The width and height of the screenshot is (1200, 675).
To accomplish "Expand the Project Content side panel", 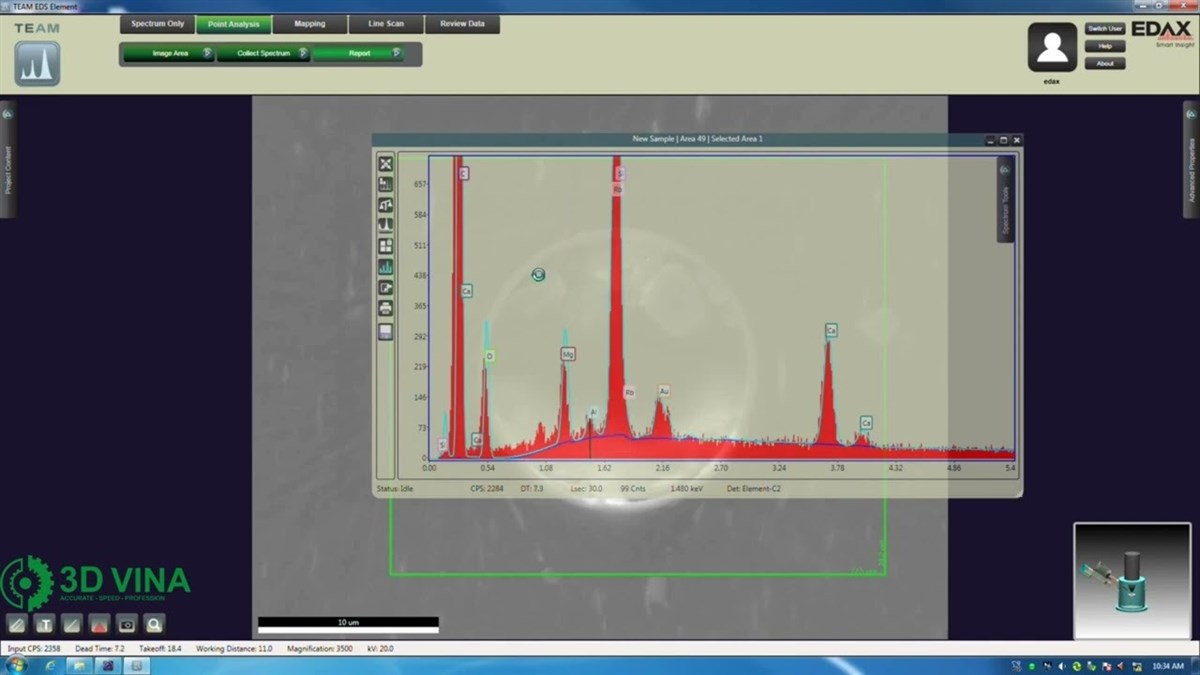I will (x=8, y=160).
